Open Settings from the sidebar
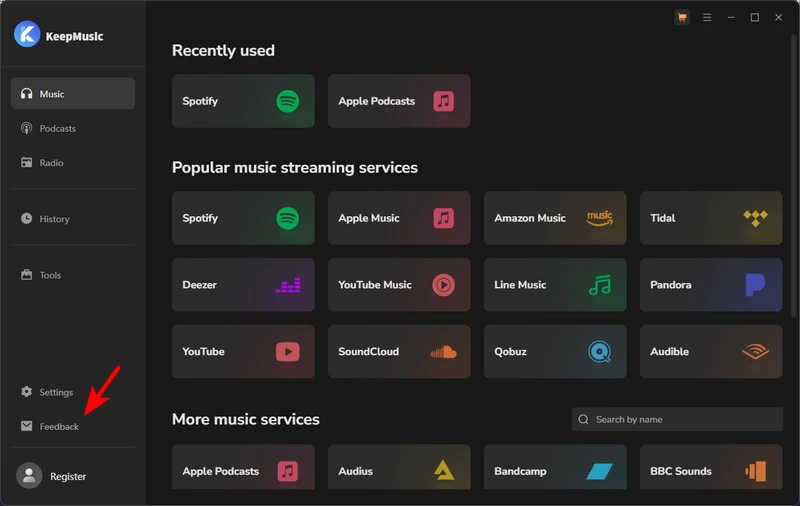Screen dimensions: 800x506 (73, 392)
